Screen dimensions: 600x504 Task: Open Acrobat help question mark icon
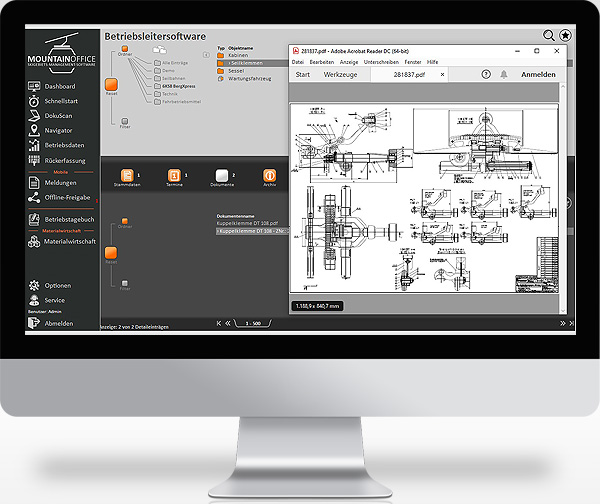tap(486, 74)
